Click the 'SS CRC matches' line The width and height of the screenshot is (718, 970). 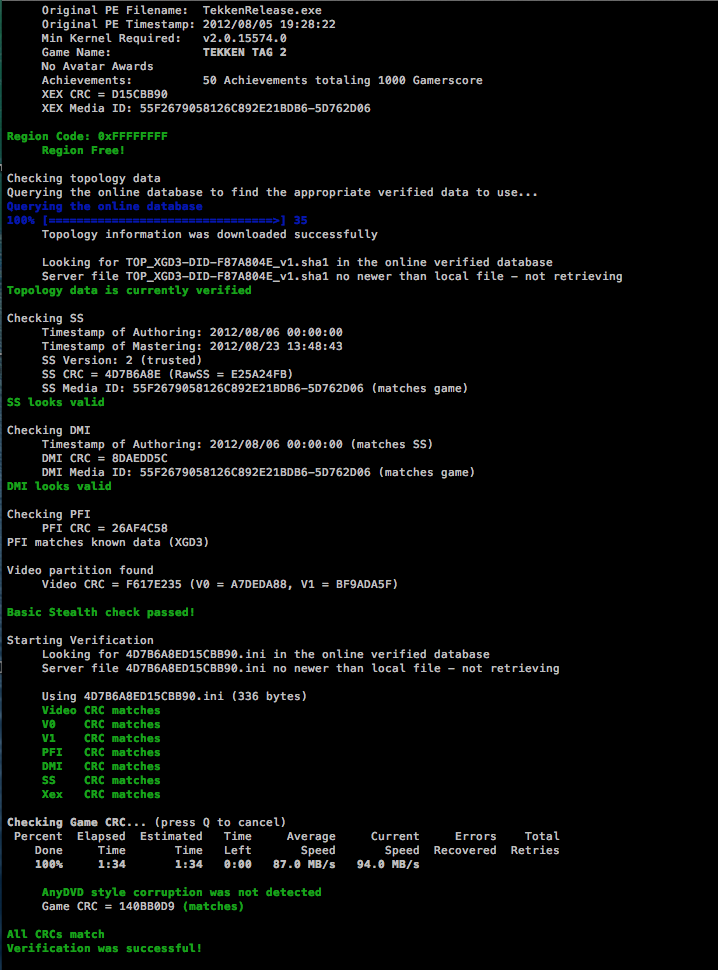[x=101, y=781]
